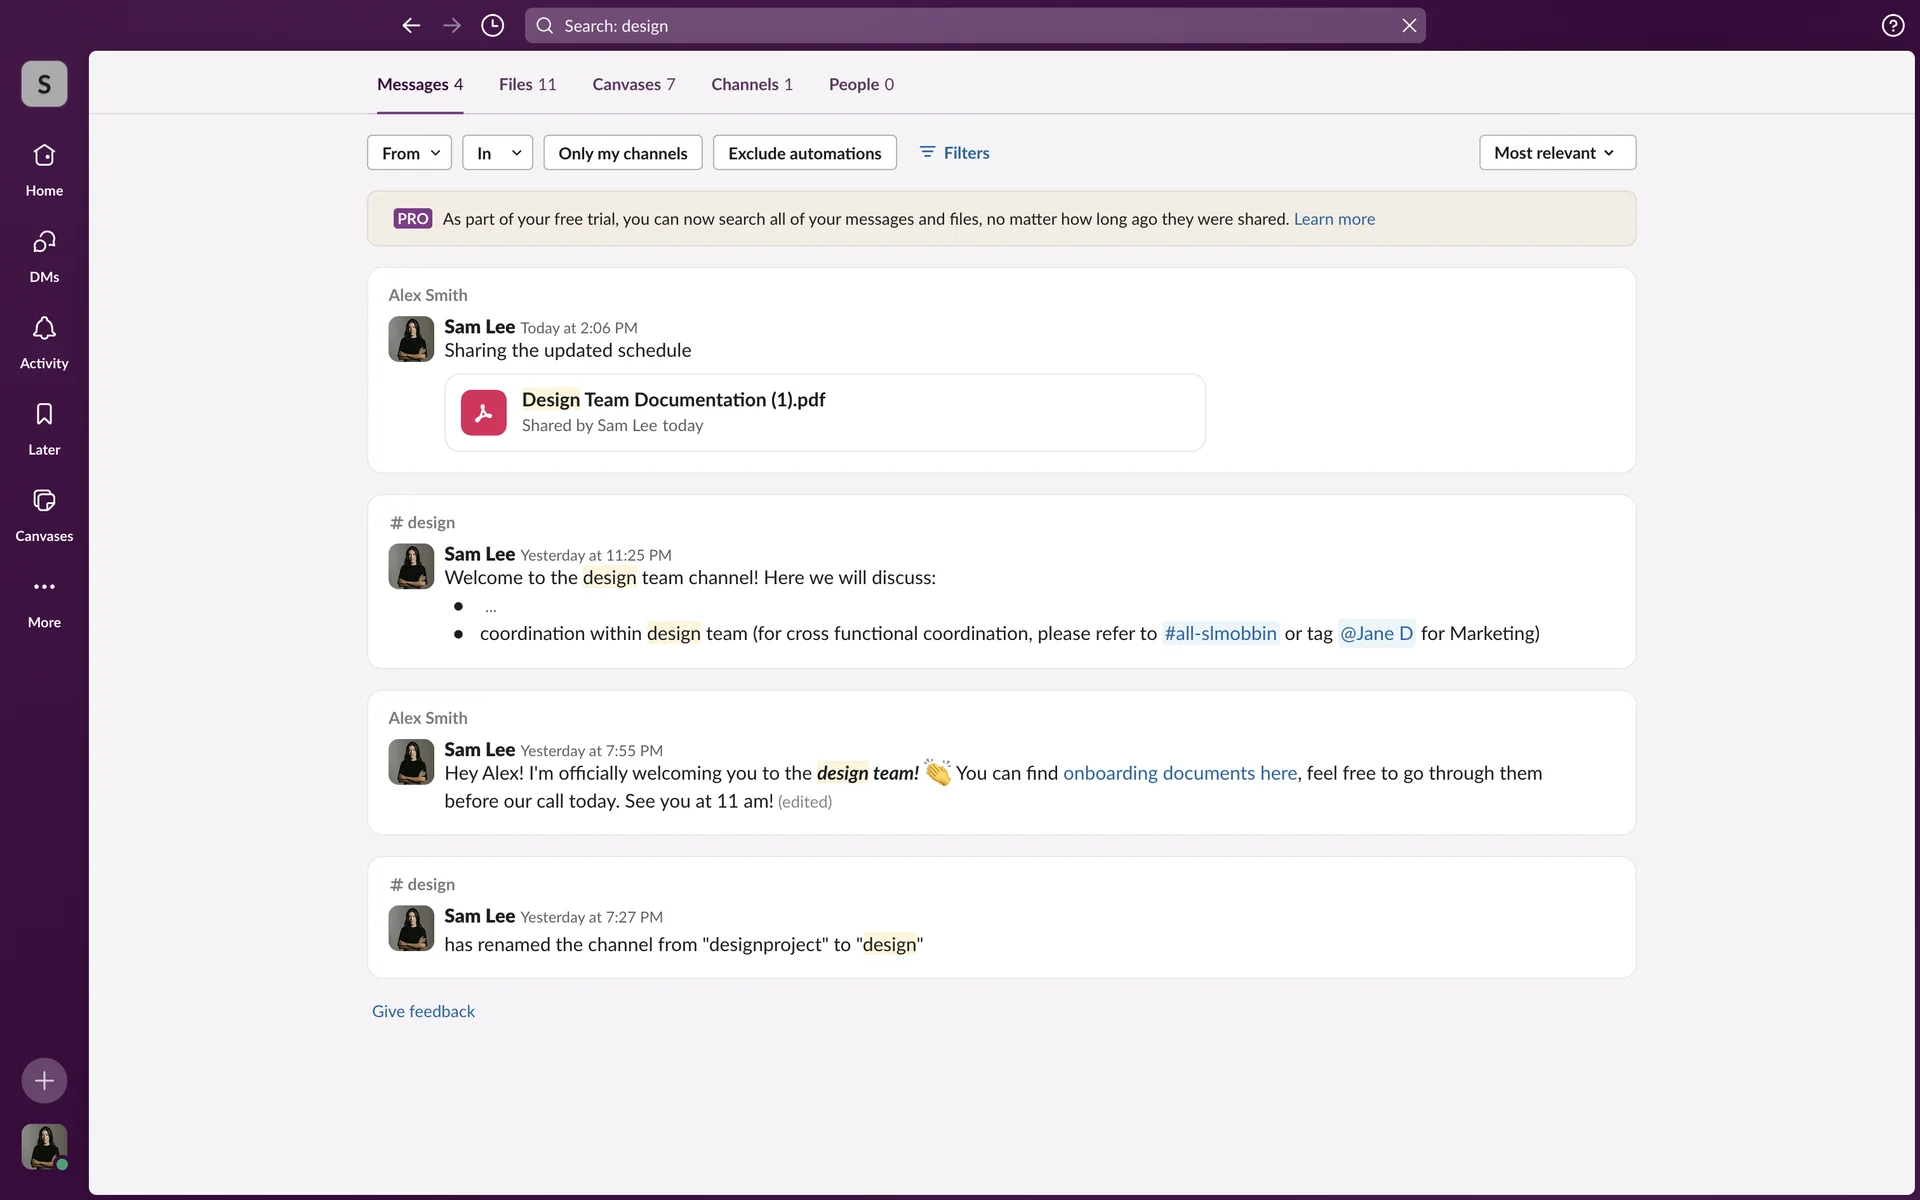Open the Home sidebar icon
This screenshot has width=1920, height=1200.
pos(44,156)
